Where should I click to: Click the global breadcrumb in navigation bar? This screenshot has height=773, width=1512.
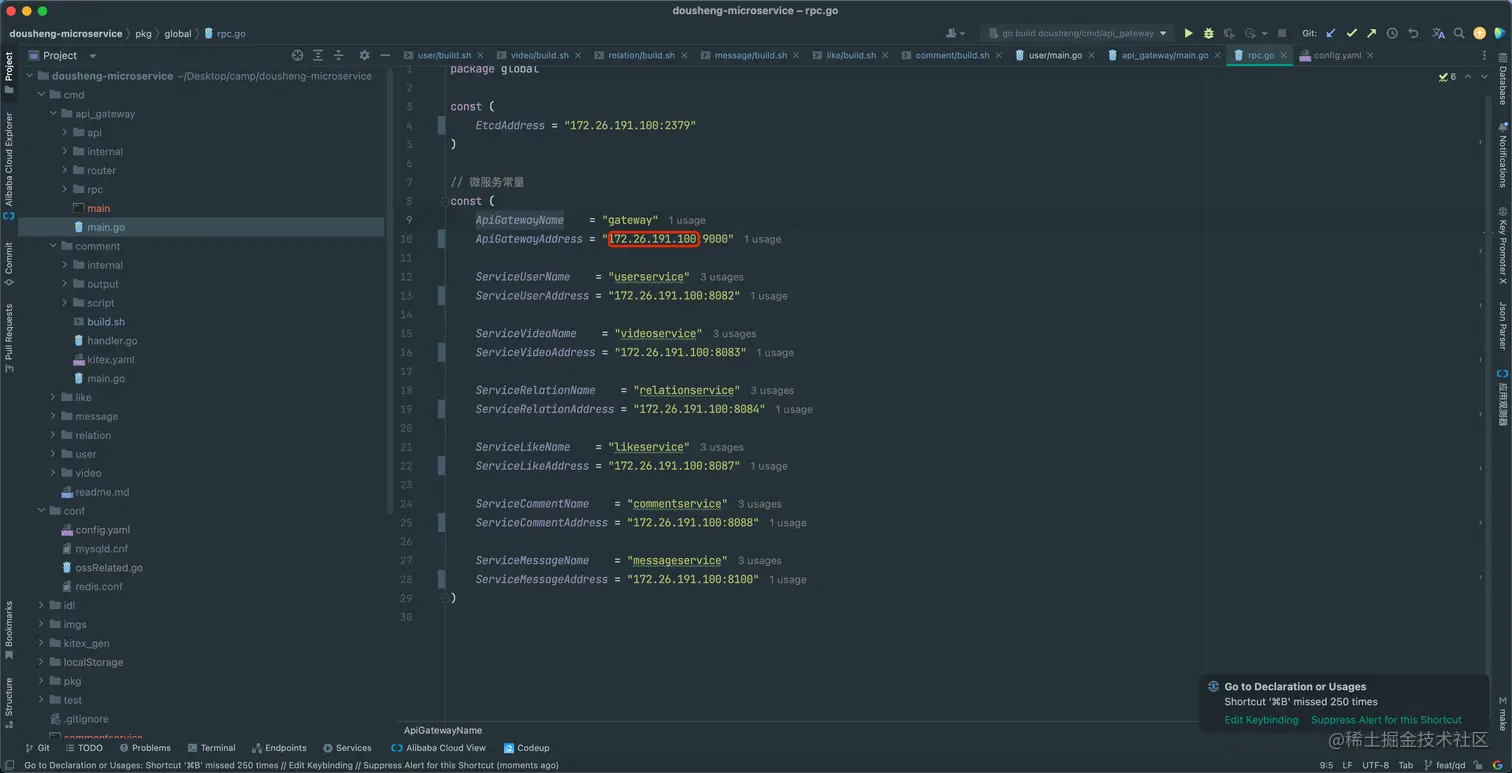coord(178,33)
